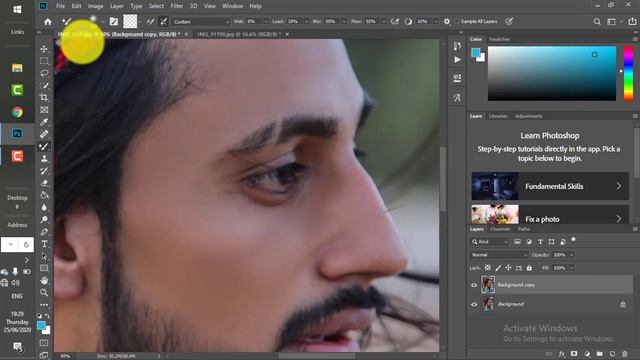Expand the Fix a photo tutorials
Screen dimensions: 640x360
click(x=619, y=219)
